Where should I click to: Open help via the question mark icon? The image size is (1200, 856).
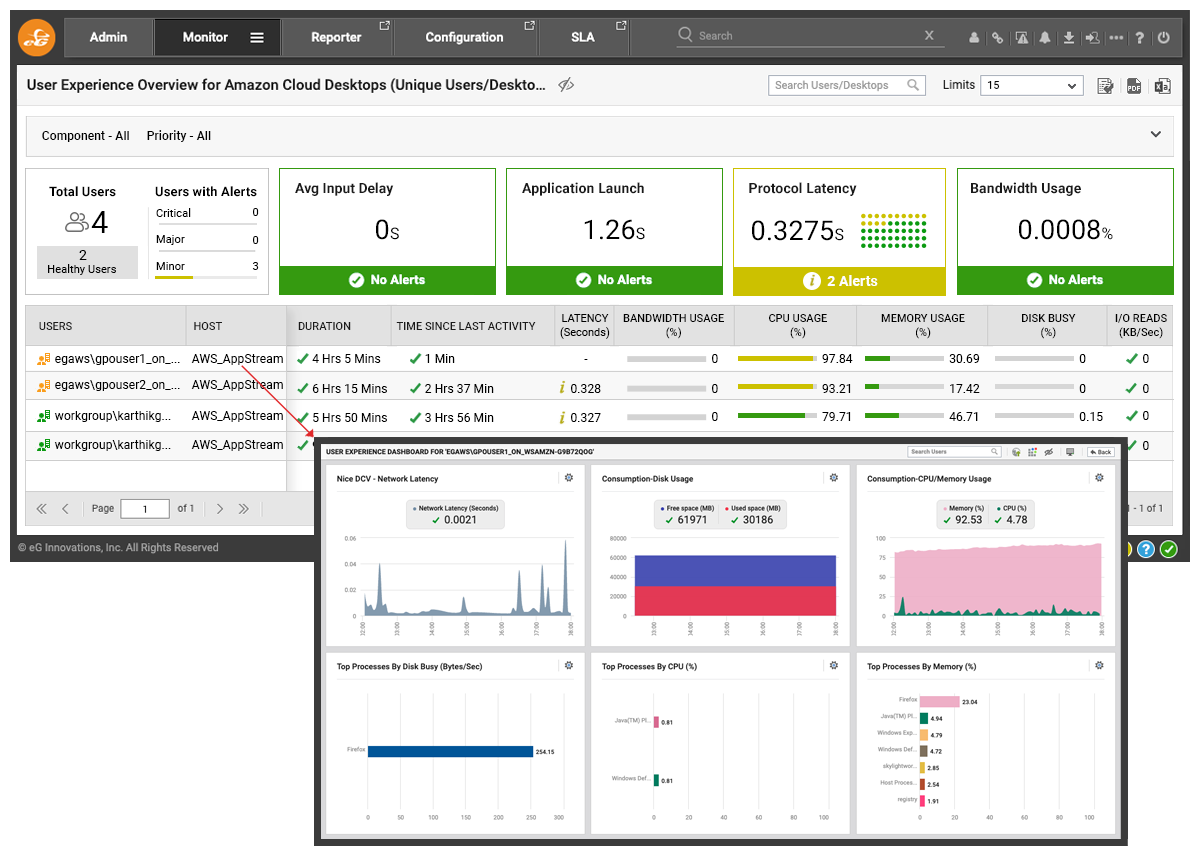click(x=1139, y=38)
